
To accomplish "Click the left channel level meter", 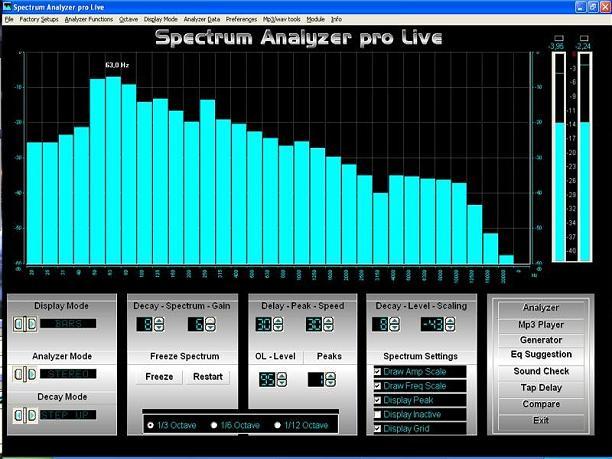I will click(560, 157).
